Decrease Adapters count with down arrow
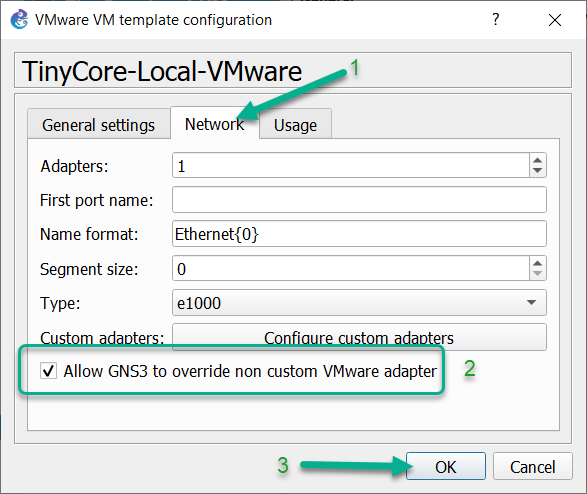587x494 pixels. pyautogui.click(x=538, y=171)
